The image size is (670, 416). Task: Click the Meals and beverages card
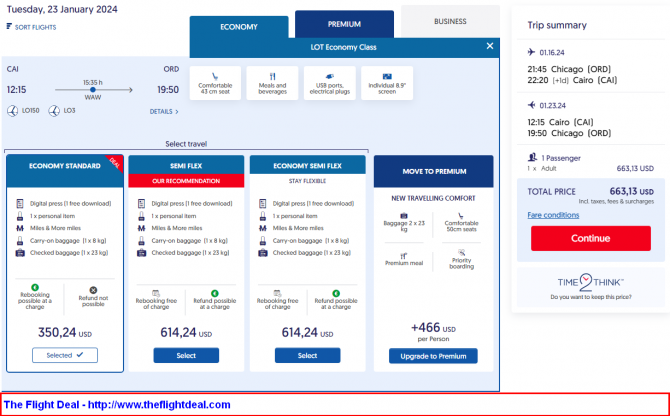[x=273, y=83]
